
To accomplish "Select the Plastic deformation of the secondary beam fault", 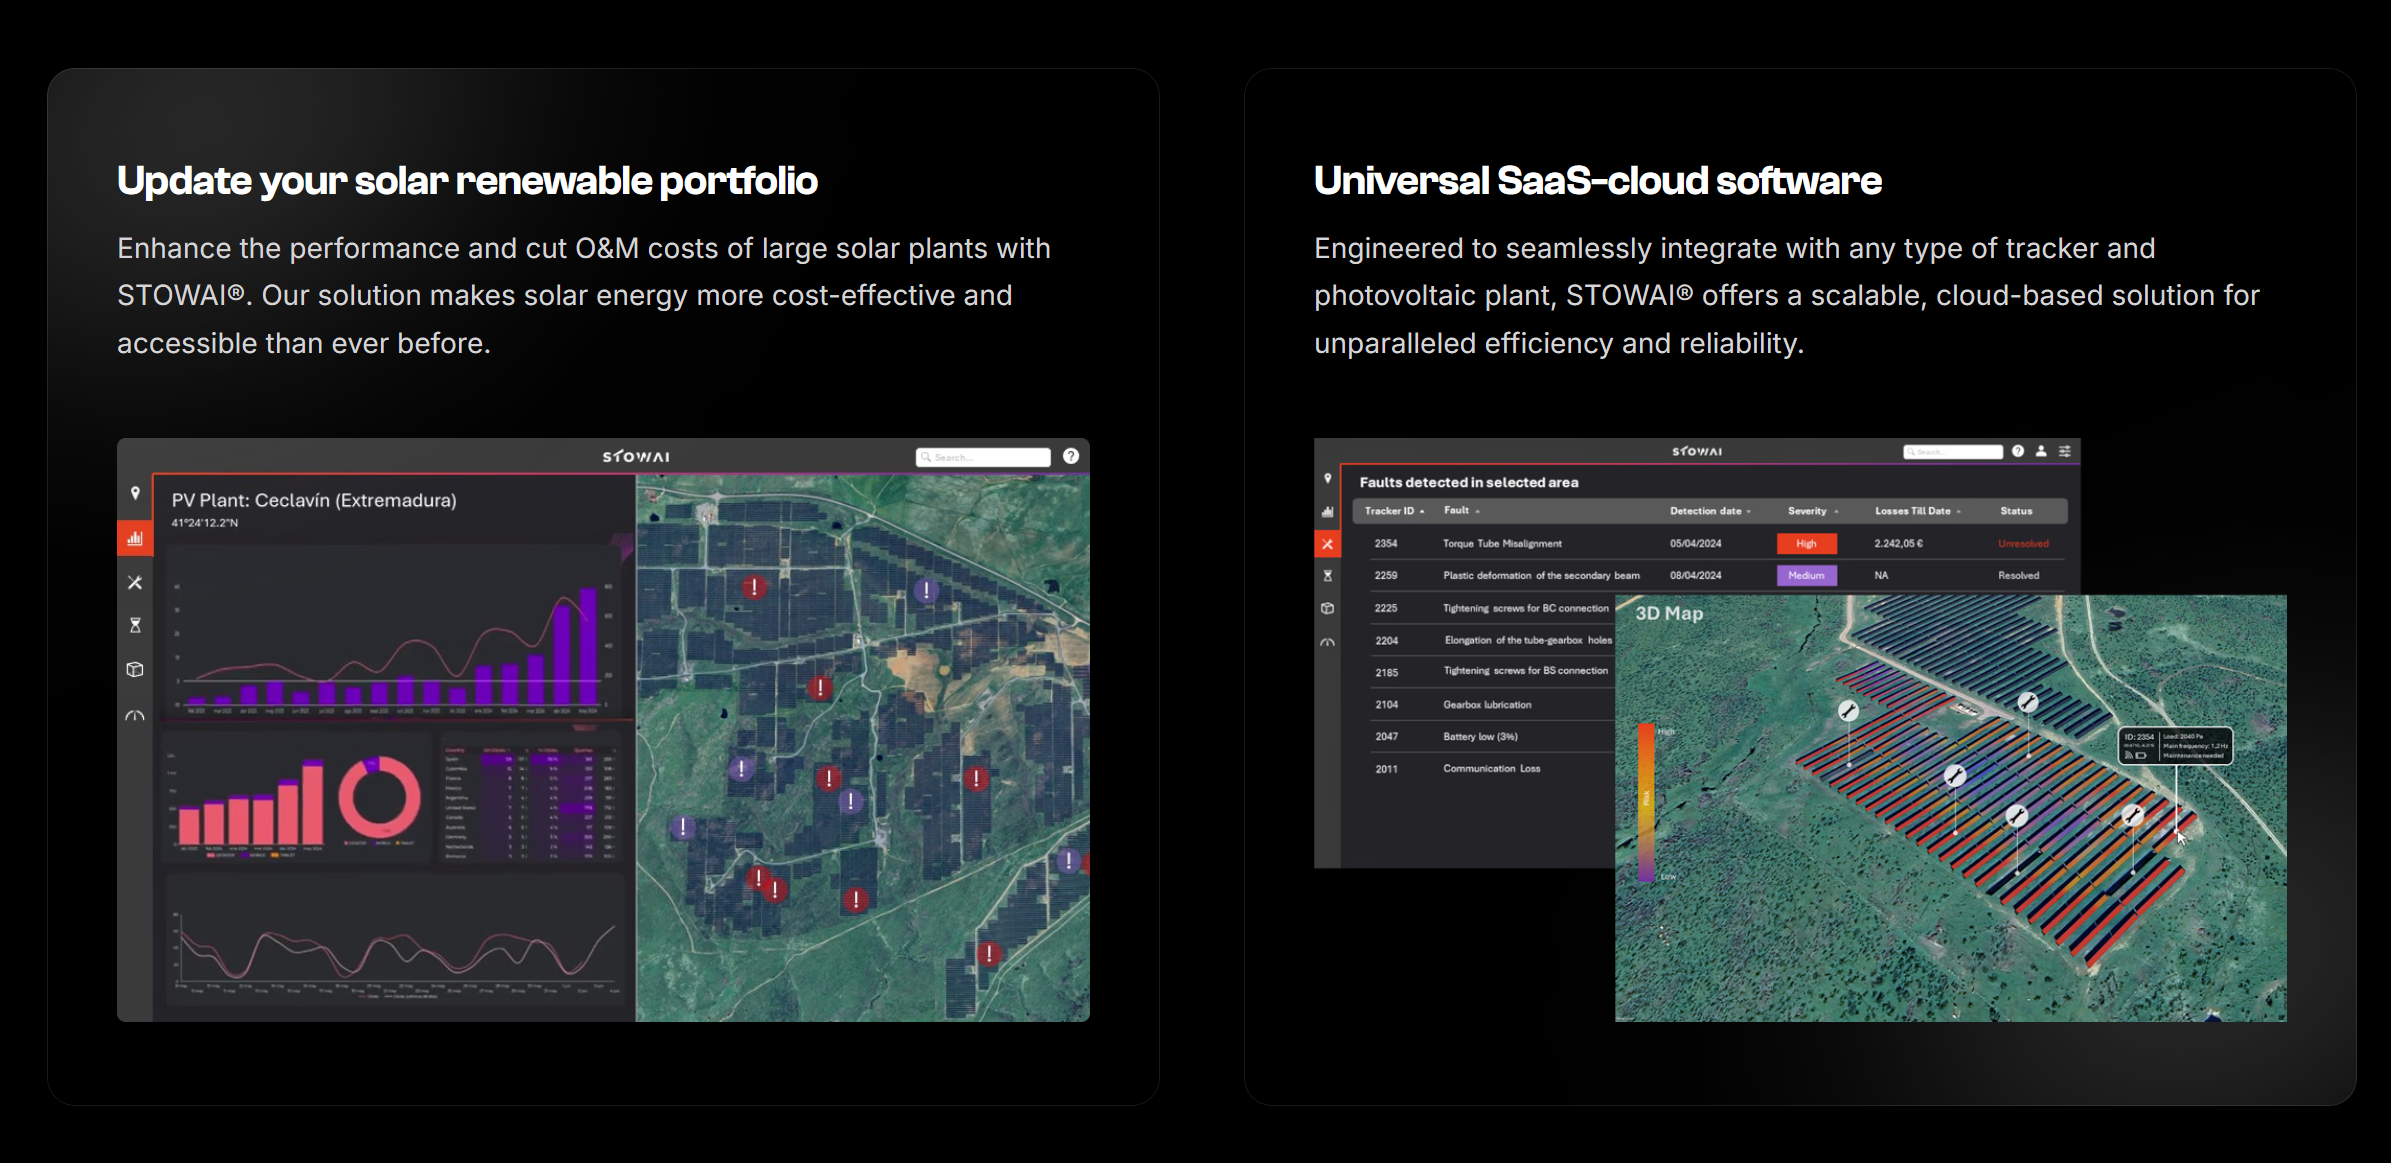I will 1541,576.
